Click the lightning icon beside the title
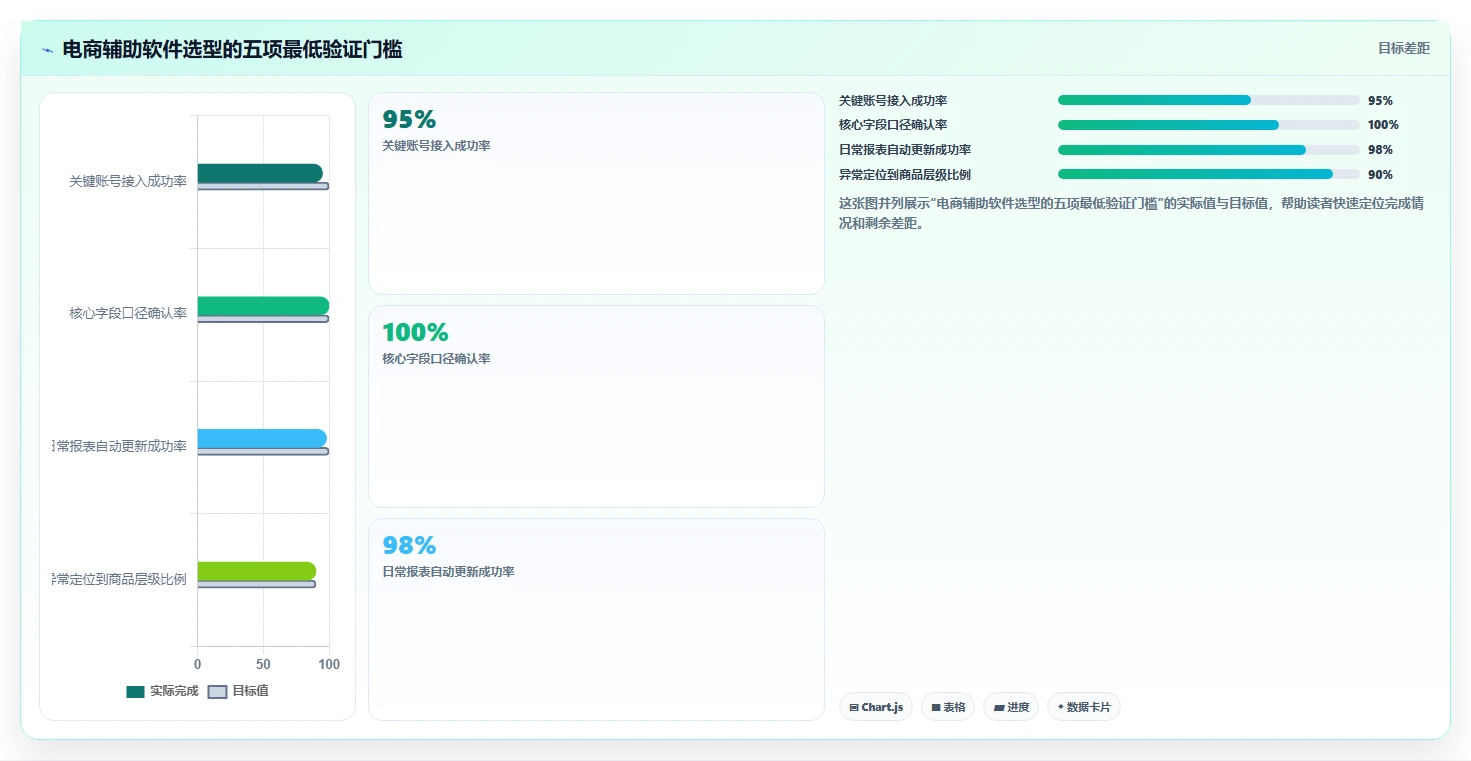The width and height of the screenshot is (1471, 761). pyautogui.click(x=47, y=50)
